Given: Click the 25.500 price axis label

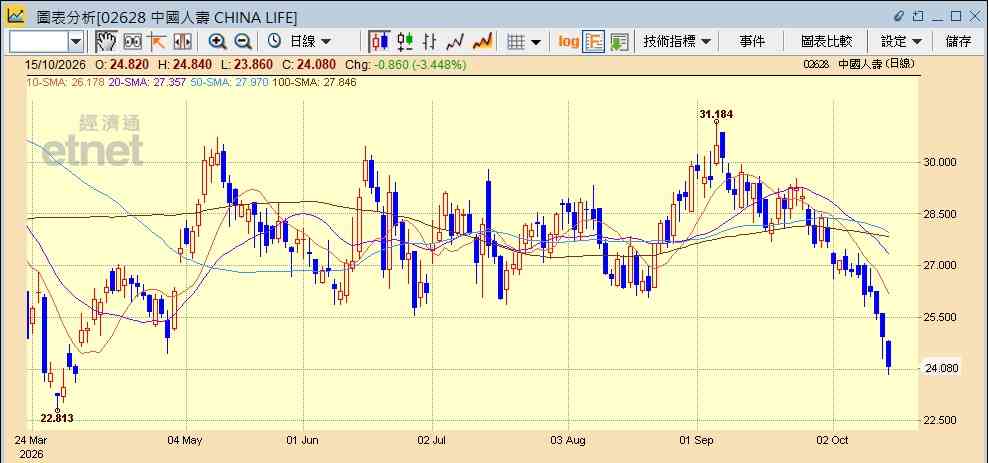Looking at the screenshot, I should point(940,317).
